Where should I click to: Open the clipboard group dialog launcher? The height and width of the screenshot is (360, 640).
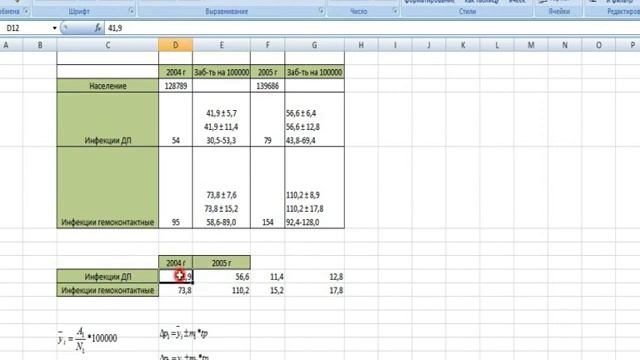pyautogui.click(x=26, y=11)
